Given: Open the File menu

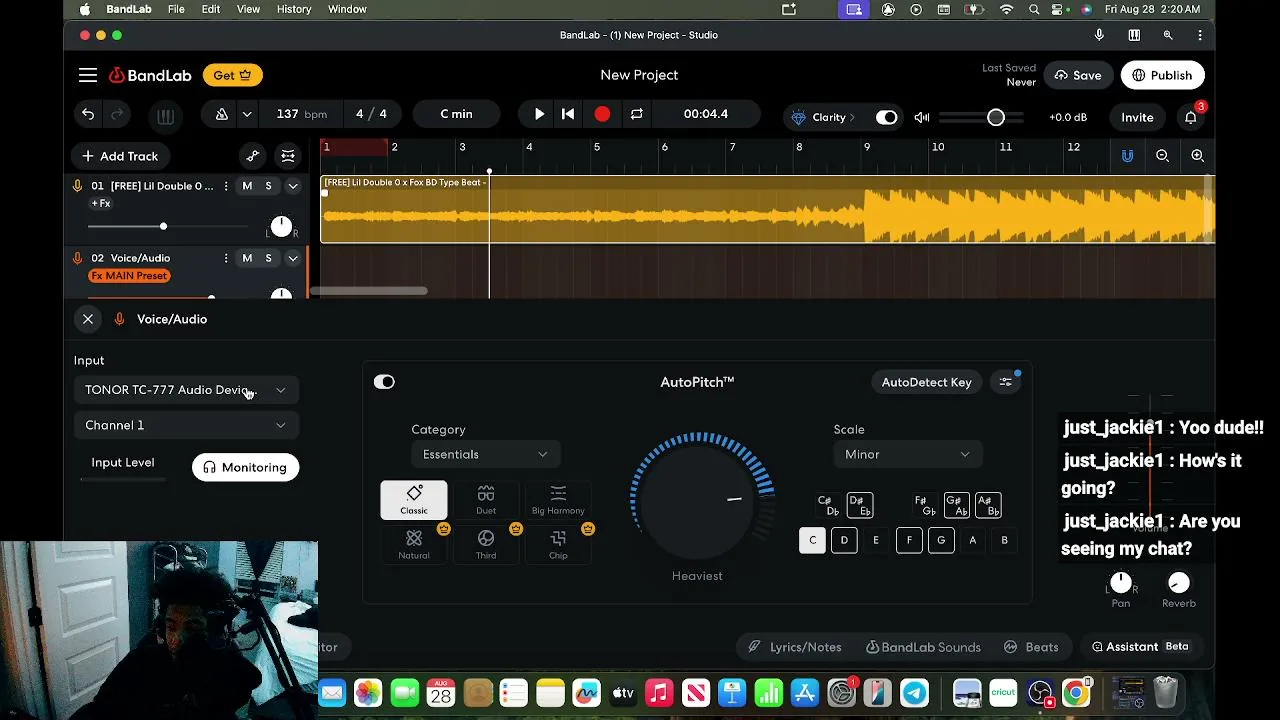Looking at the screenshot, I should coord(176,9).
